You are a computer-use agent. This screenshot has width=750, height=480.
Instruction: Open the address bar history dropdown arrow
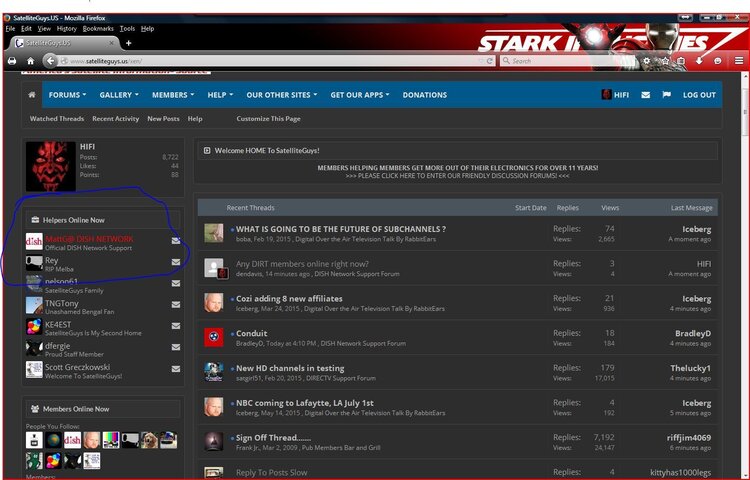click(481, 61)
